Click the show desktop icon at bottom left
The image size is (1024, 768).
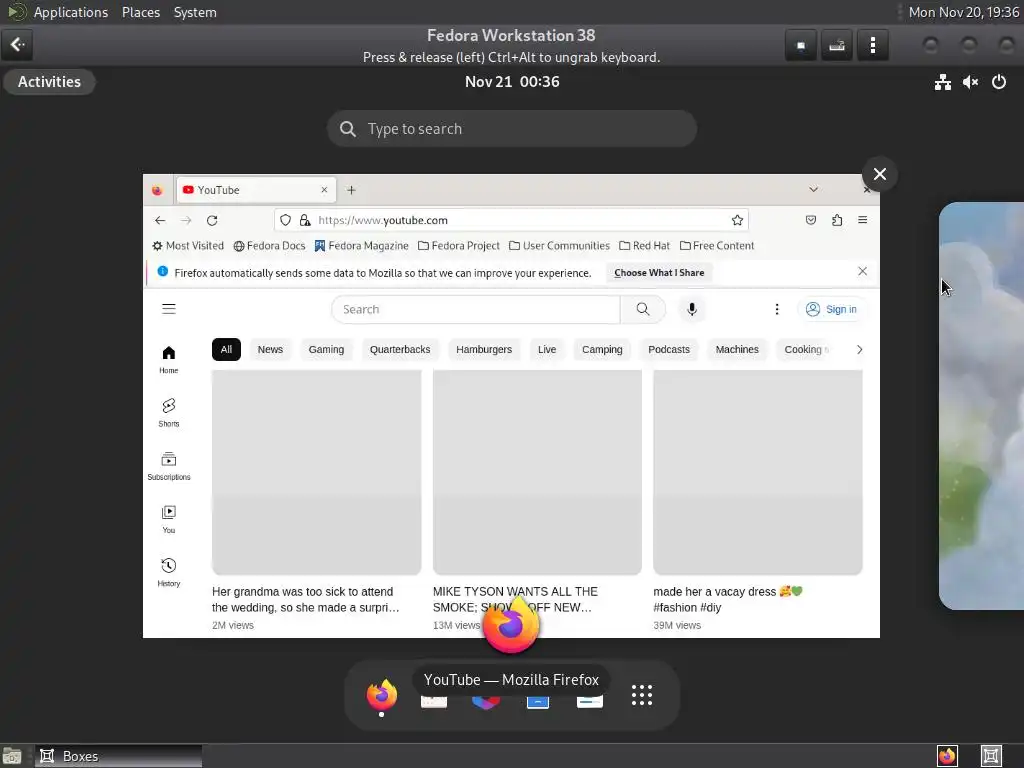[12, 756]
